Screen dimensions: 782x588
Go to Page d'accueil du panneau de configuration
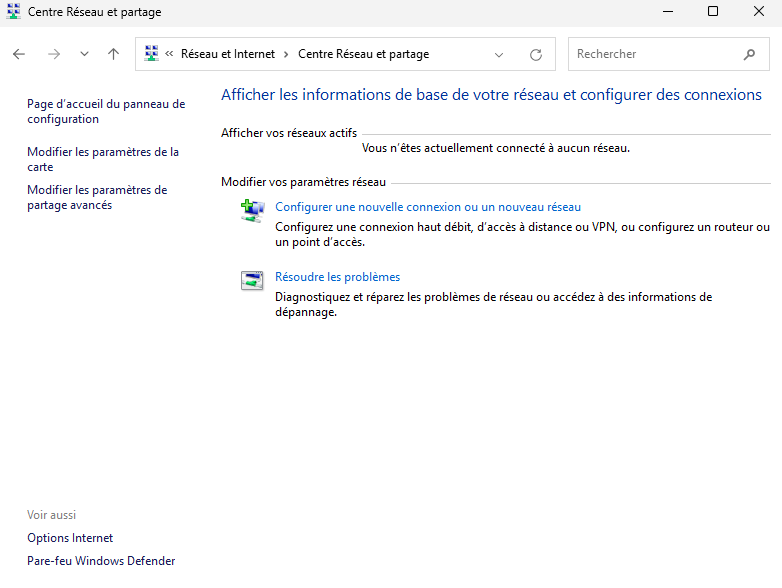[x=105, y=111]
